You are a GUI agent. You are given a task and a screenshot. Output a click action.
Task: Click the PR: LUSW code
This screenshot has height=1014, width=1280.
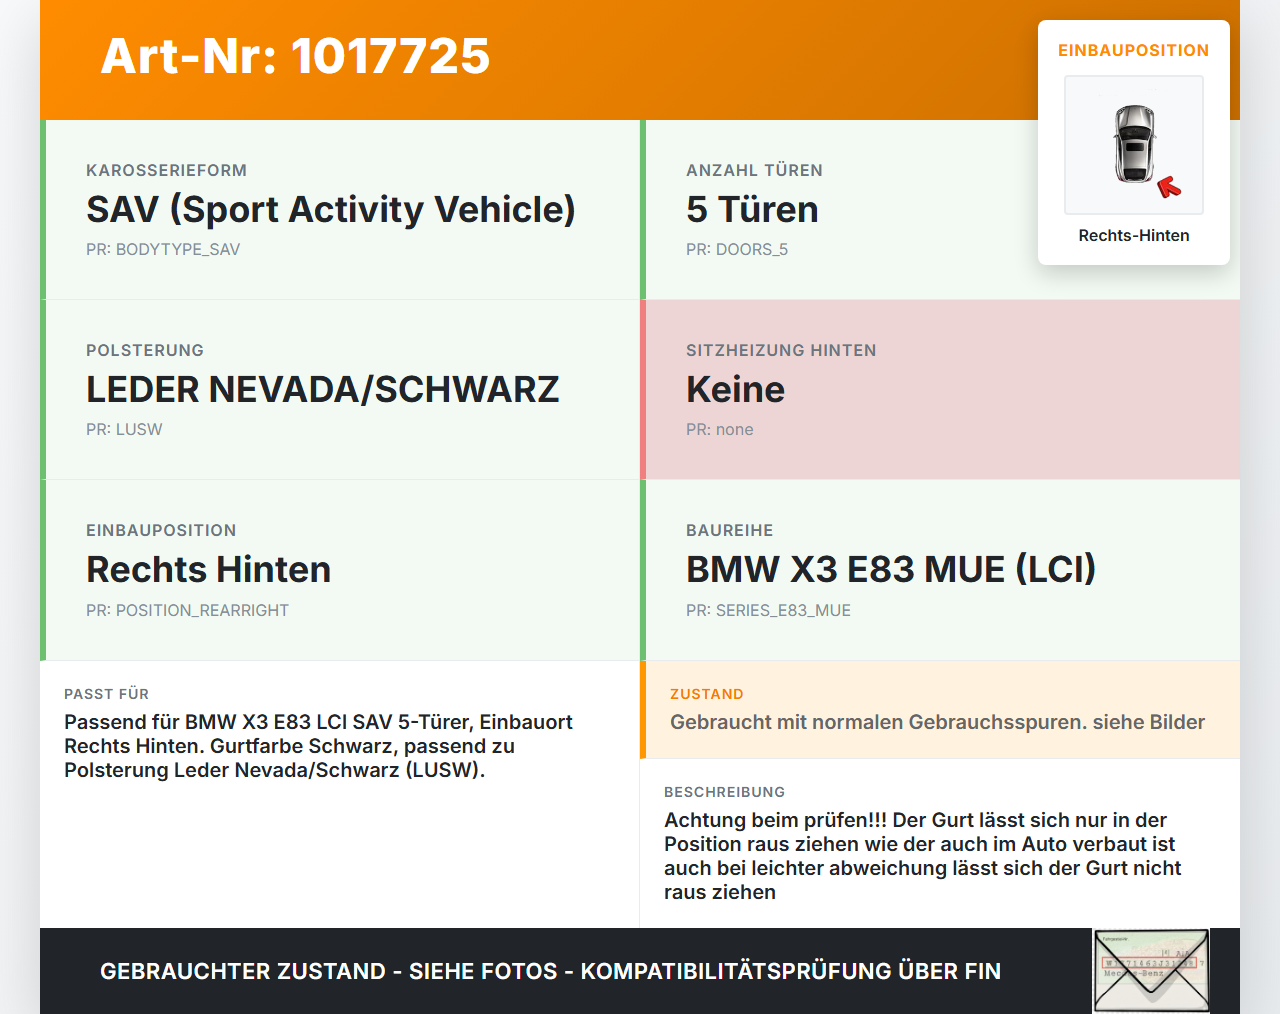124,429
